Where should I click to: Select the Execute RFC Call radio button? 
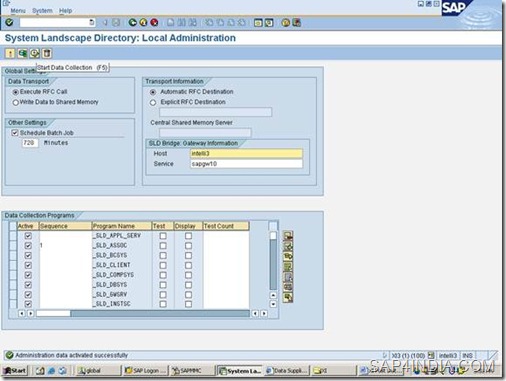click(x=15, y=92)
